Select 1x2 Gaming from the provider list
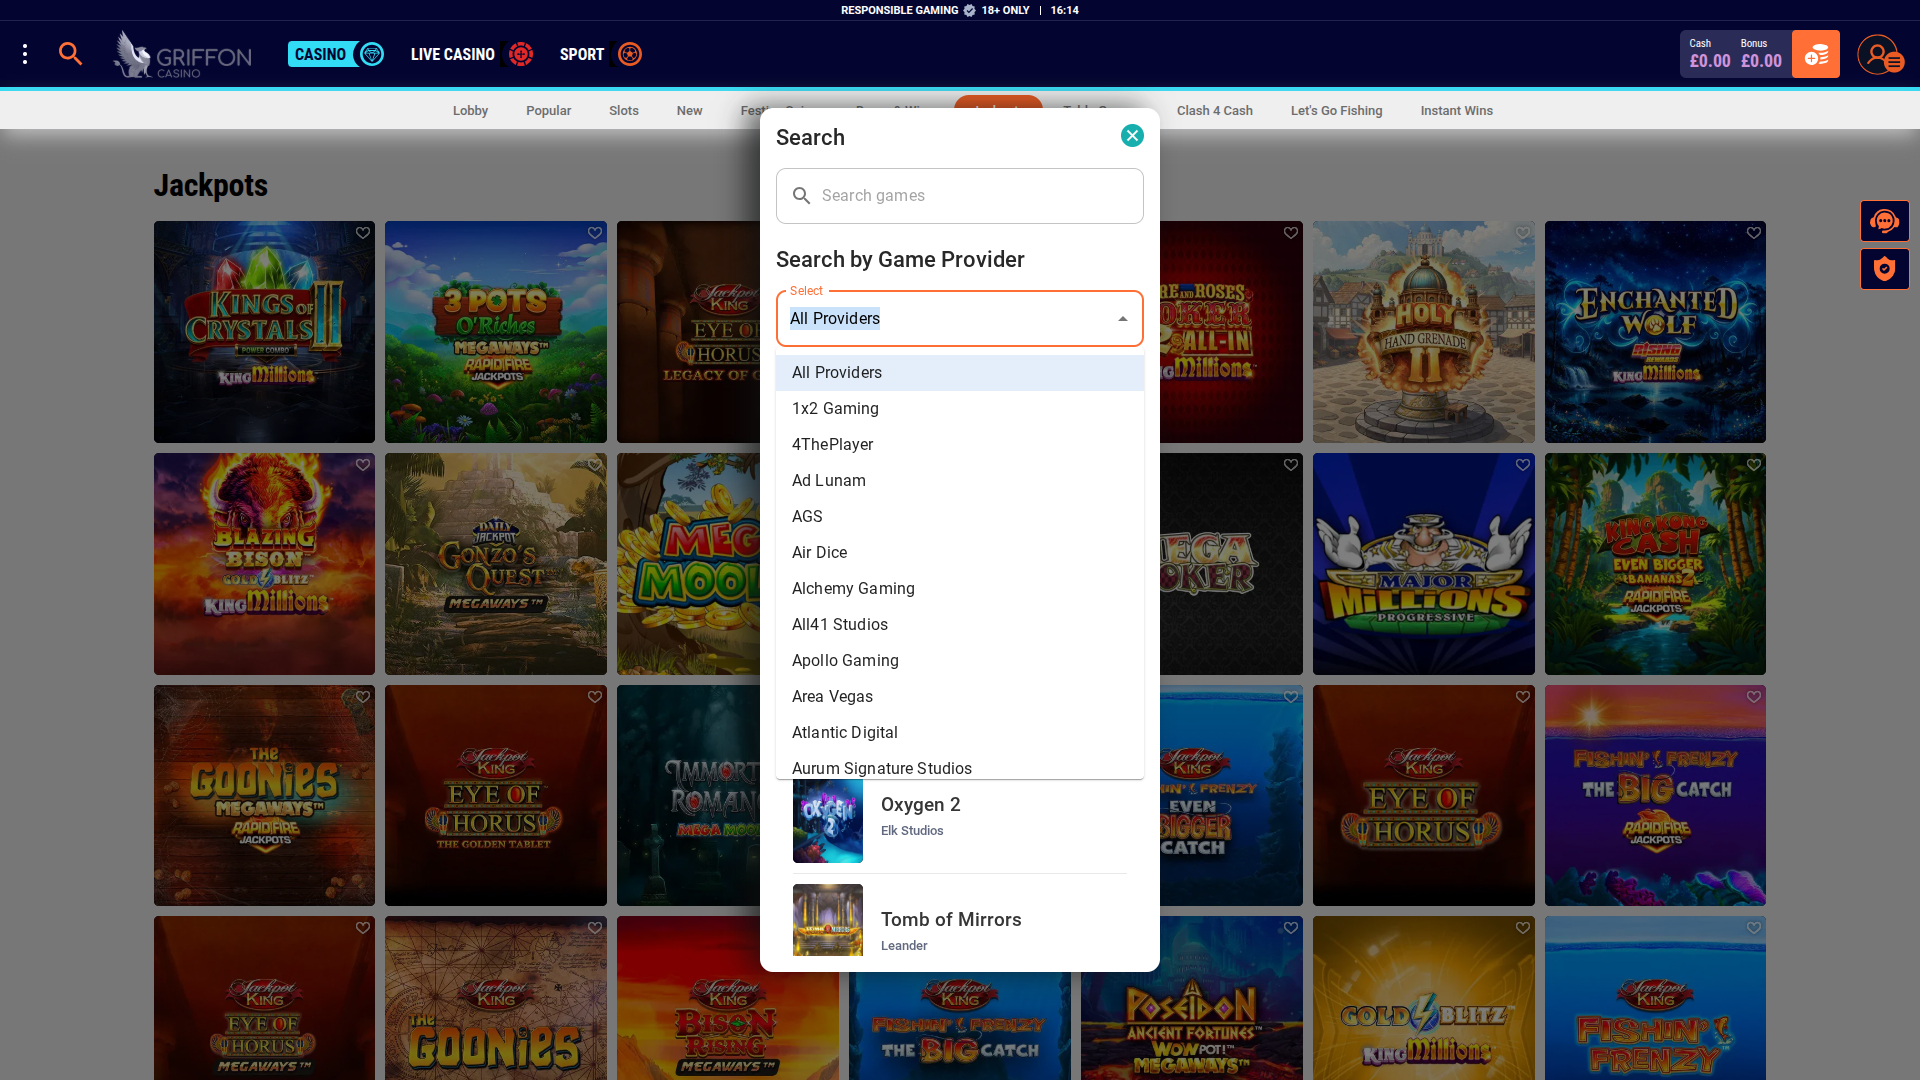Image resolution: width=1920 pixels, height=1080 pixels. [x=835, y=408]
